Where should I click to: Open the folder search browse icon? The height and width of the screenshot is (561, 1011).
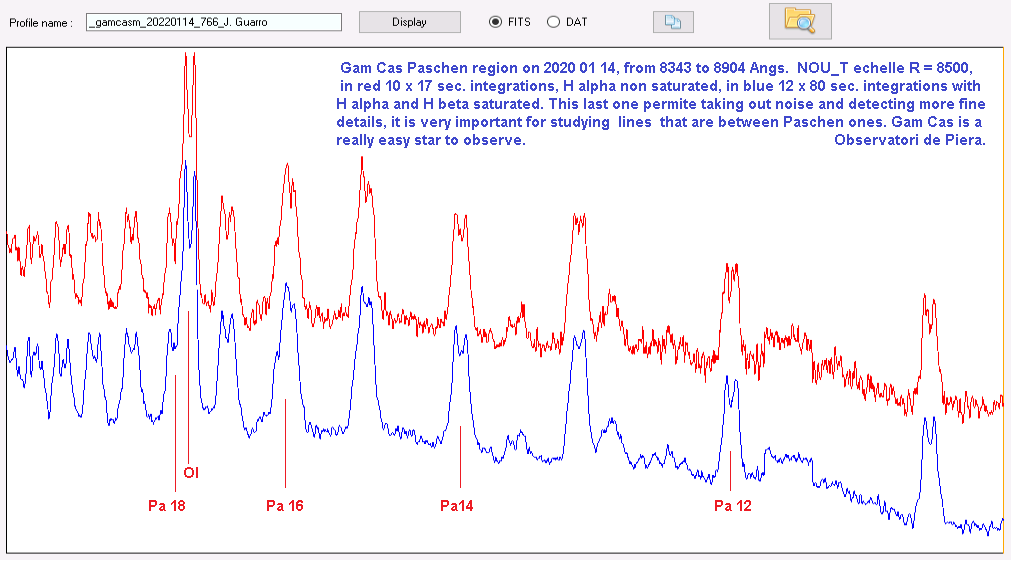(x=800, y=21)
